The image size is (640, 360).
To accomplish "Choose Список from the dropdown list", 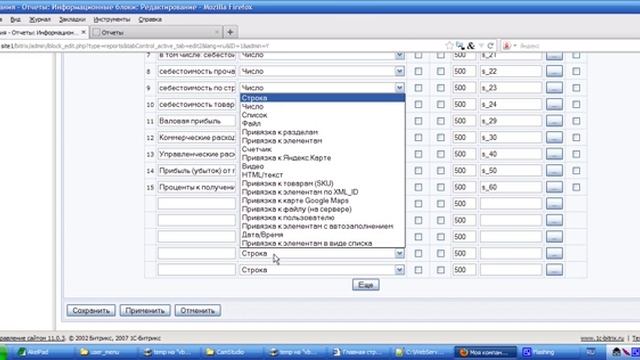I will click(322, 115).
